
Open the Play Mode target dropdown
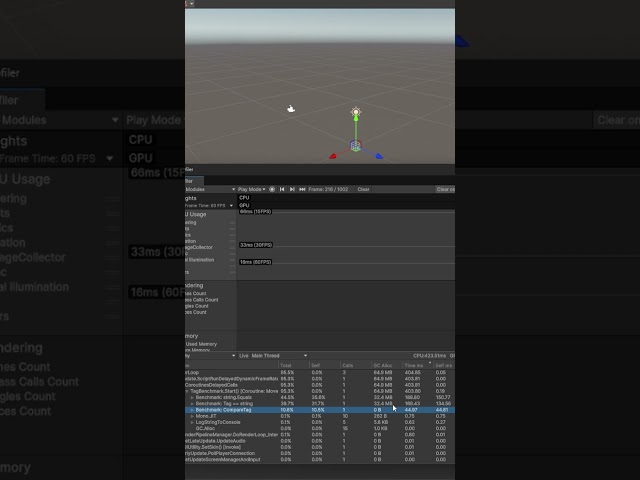pos(251,189)
